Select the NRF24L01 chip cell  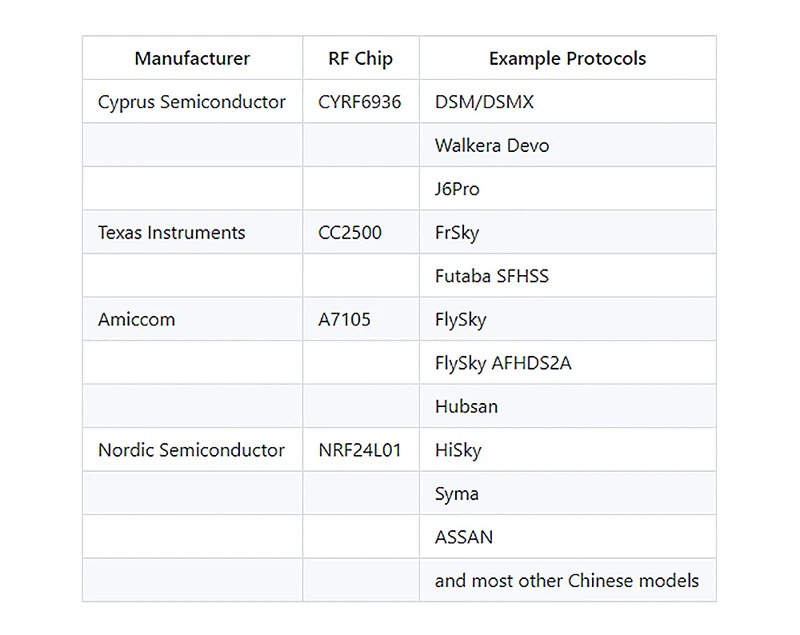coord(361,450)
